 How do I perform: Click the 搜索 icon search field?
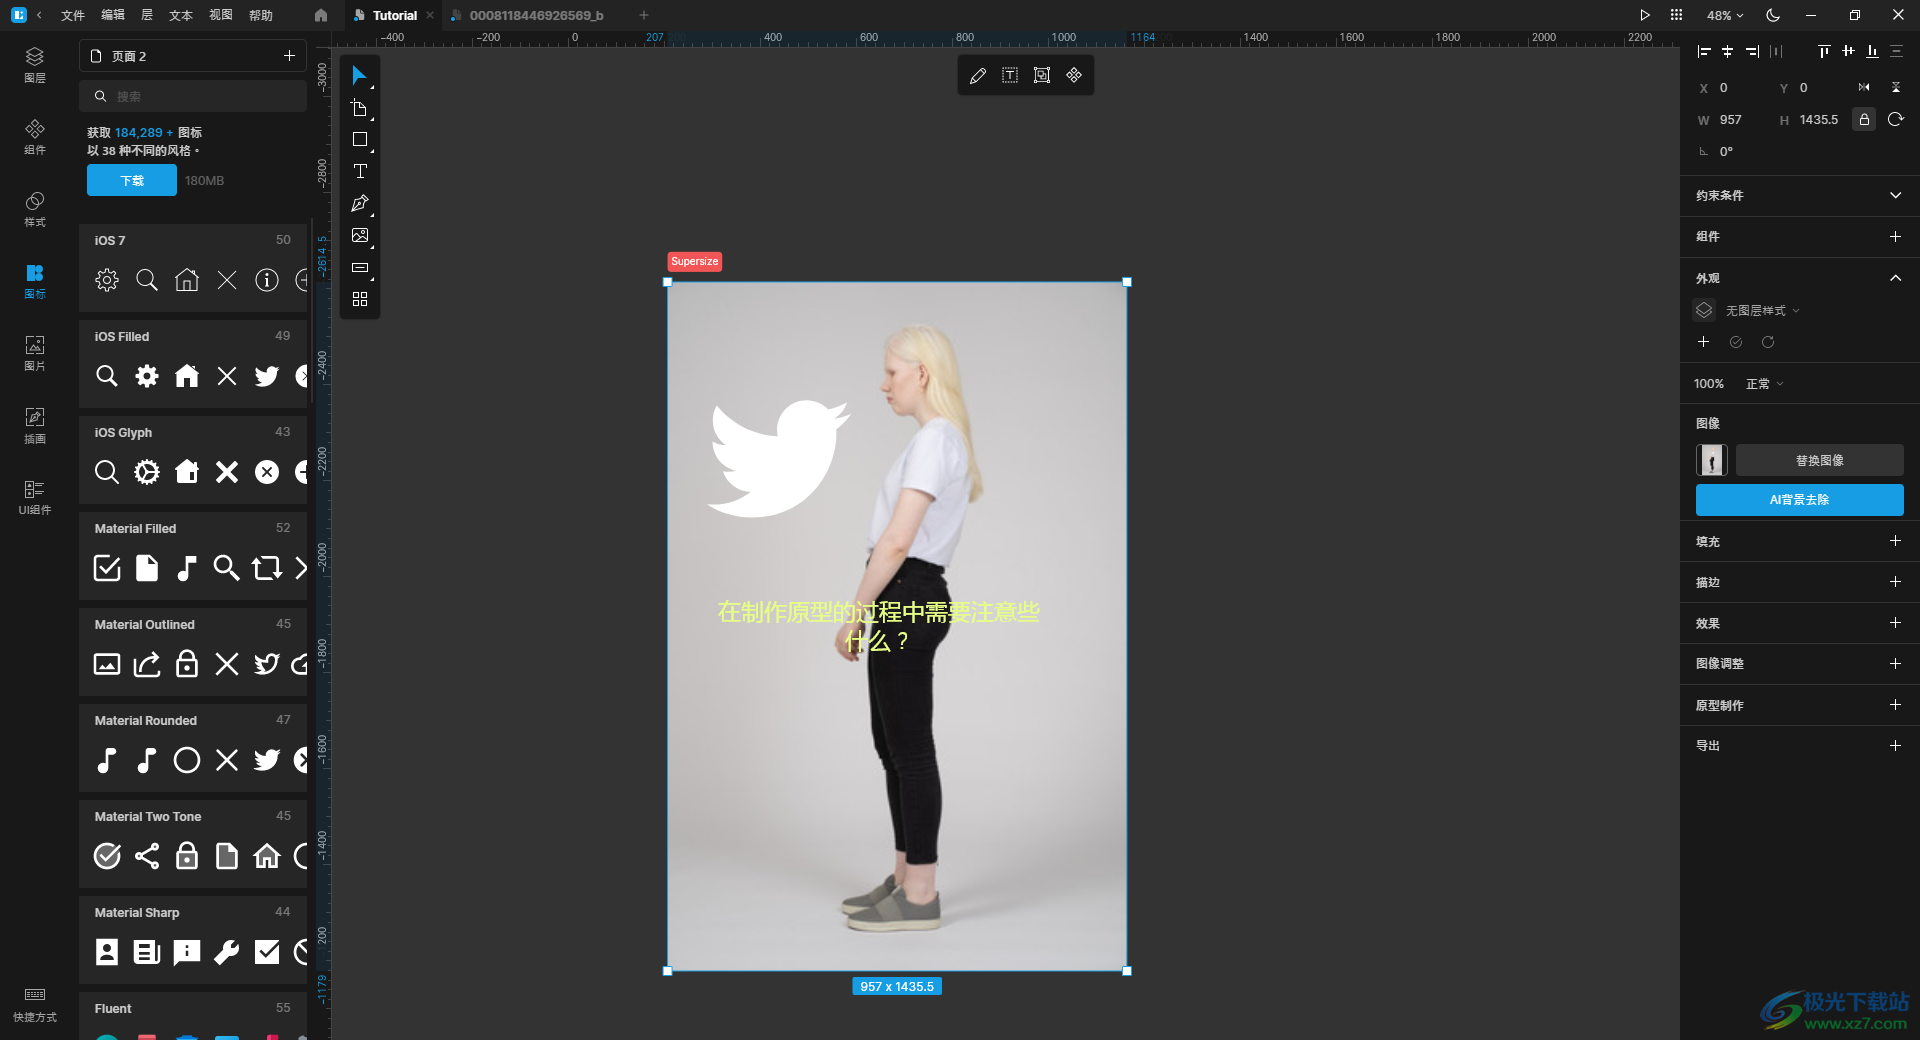click(x=193, y=96)
